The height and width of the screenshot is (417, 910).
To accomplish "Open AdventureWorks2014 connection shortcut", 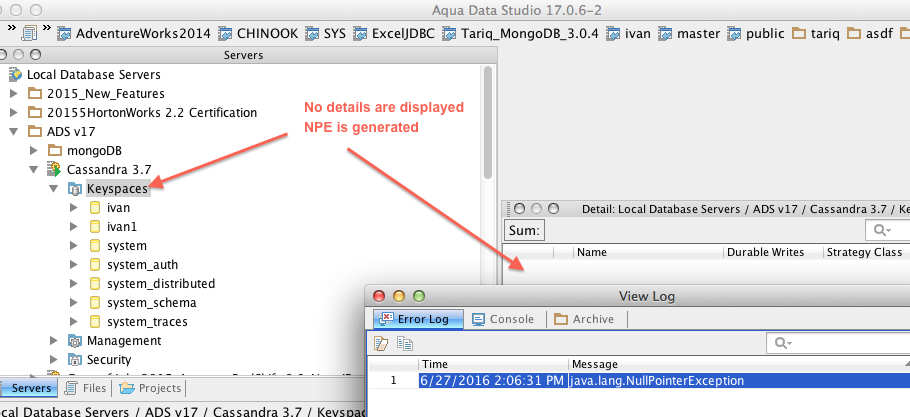I will click(x=133, y=34).
